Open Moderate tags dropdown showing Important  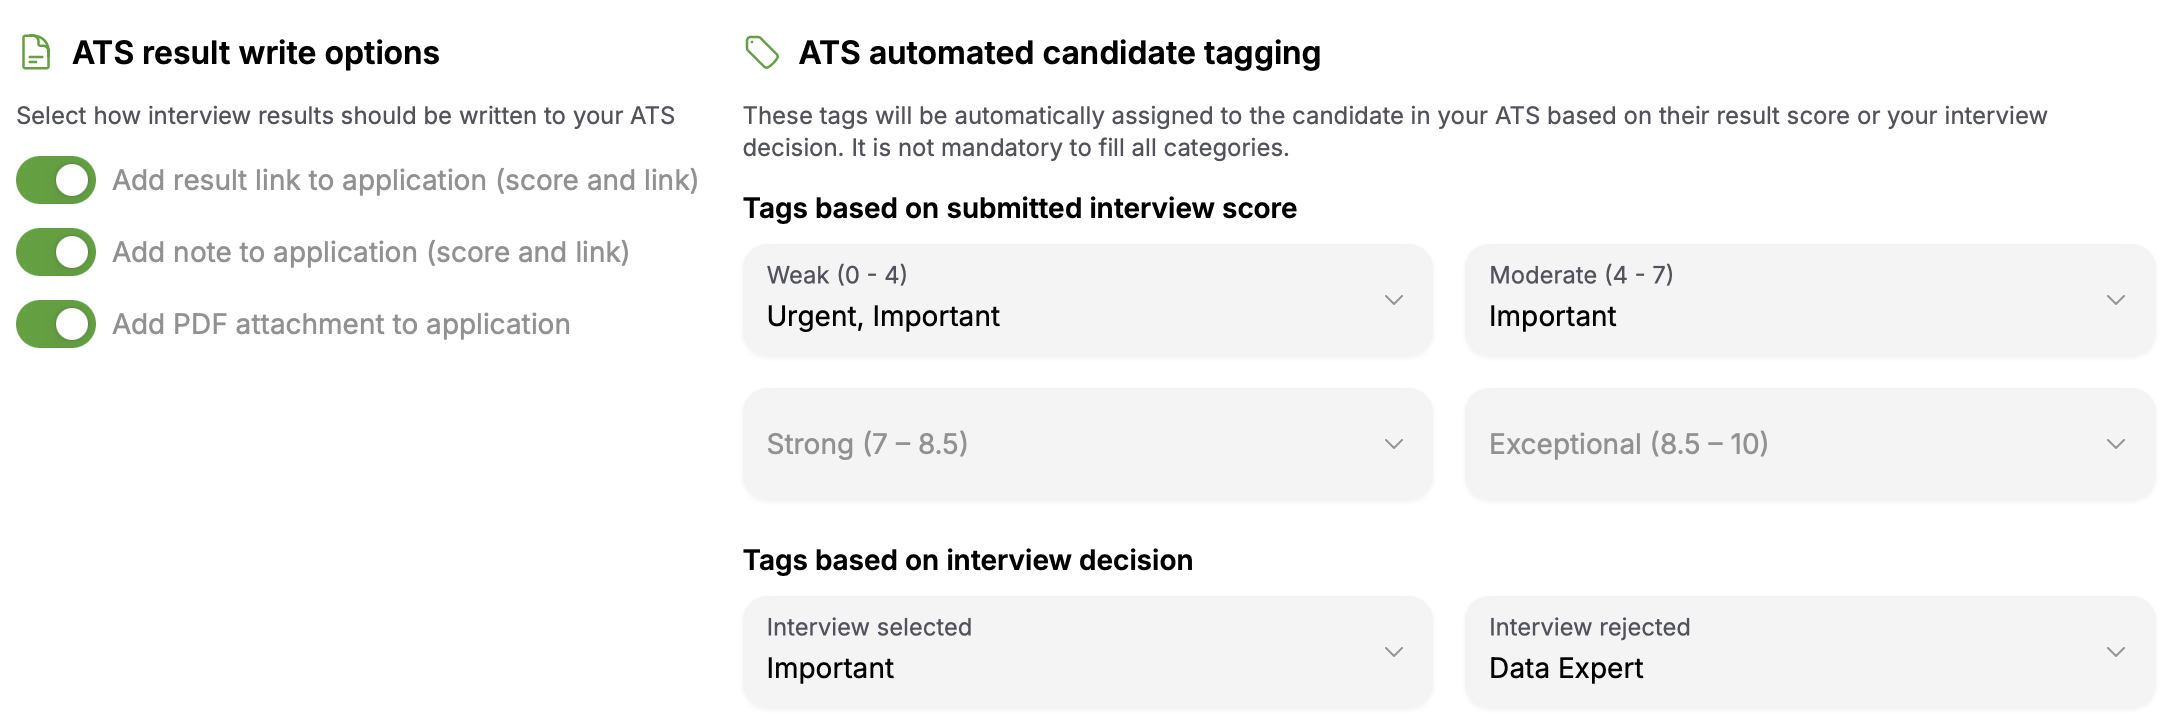pyautogui.click(x=1810, y=300)
